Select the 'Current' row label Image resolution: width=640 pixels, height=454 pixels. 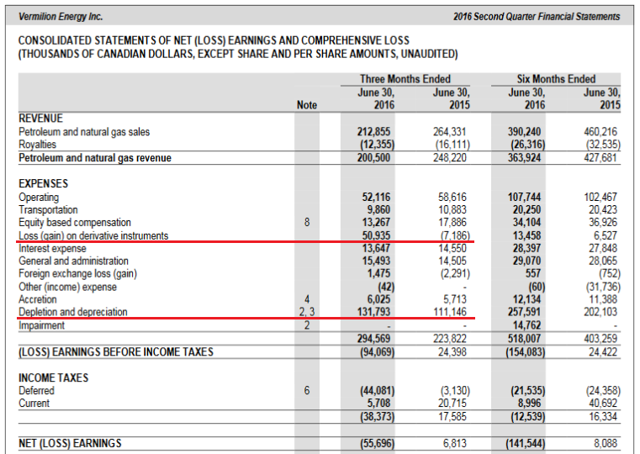[34, 403]
